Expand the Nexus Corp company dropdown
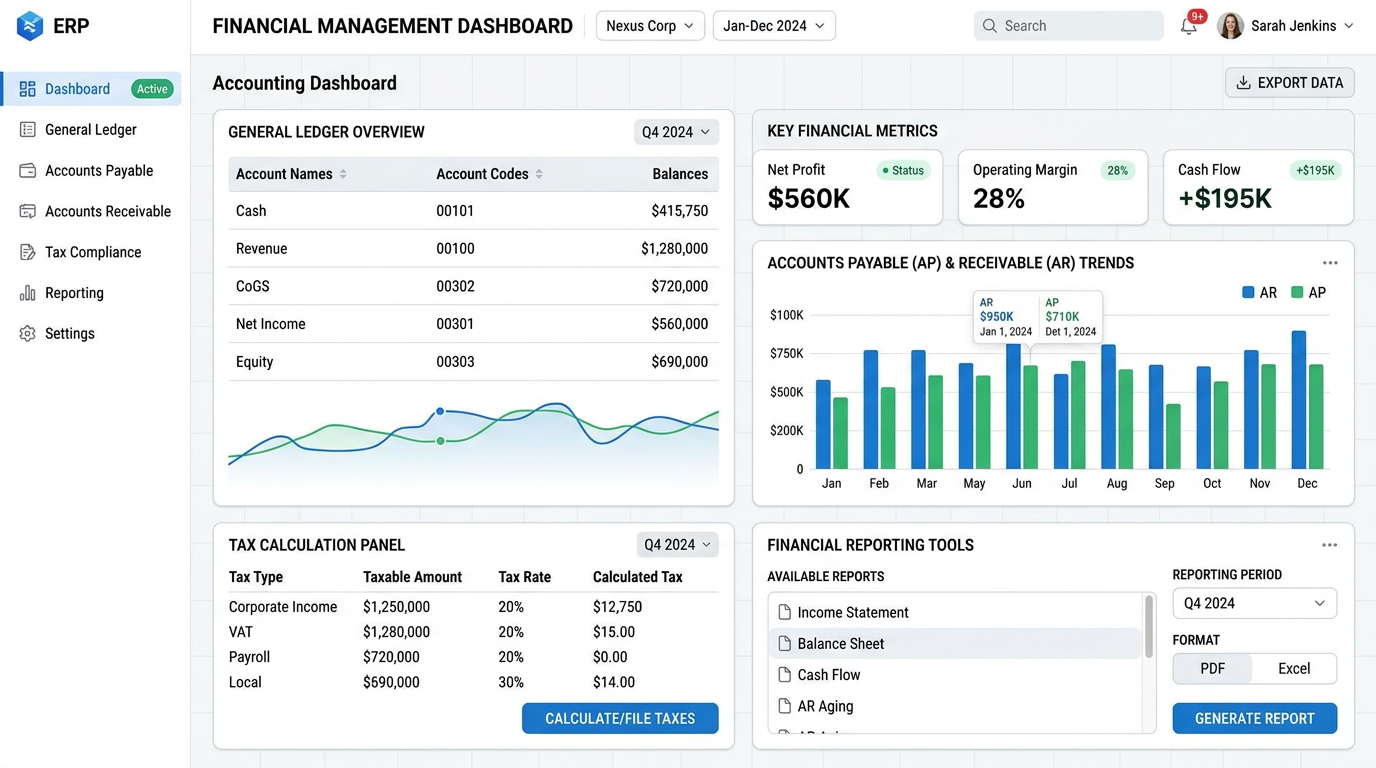The height and width of the screenshot is (768, 1376). pos(650,26)
